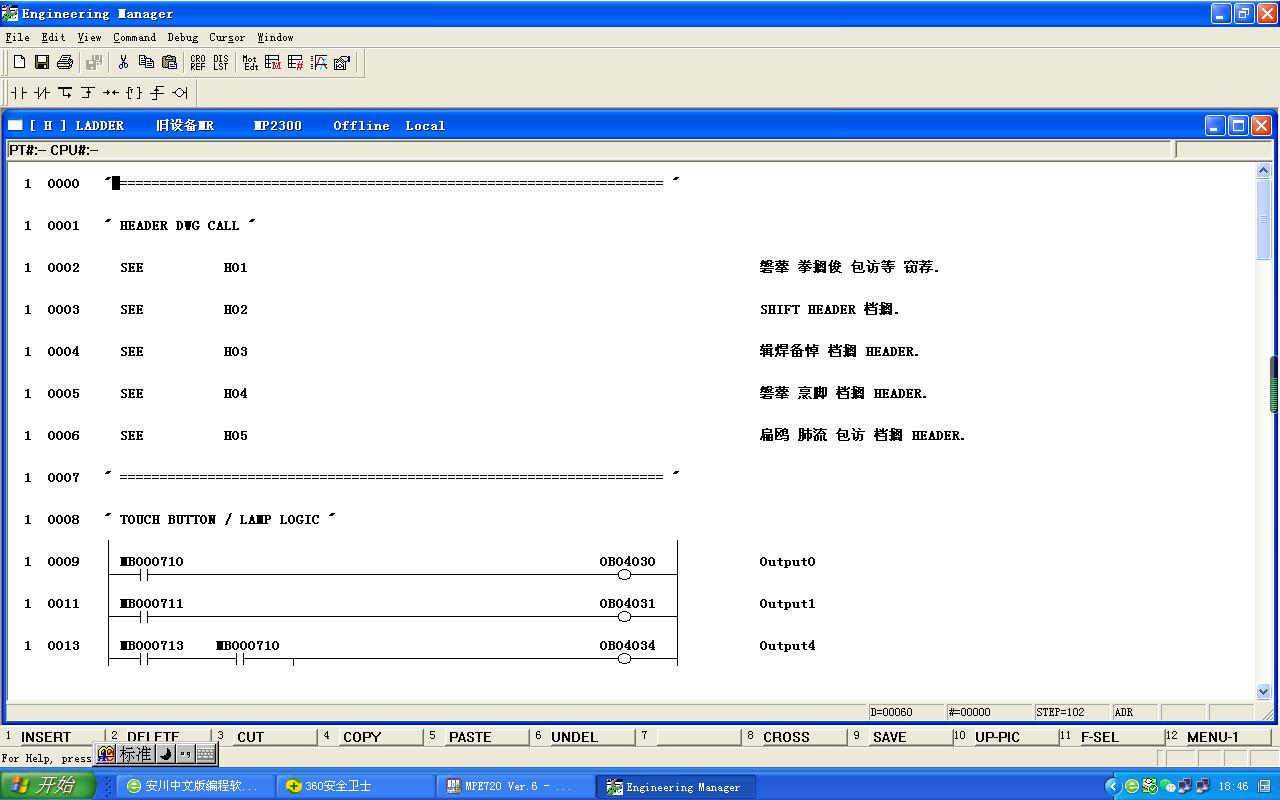This screenshot has height=800, width=1280.
Task: Insert the coil output symbol
Action: tap(180, 93)
